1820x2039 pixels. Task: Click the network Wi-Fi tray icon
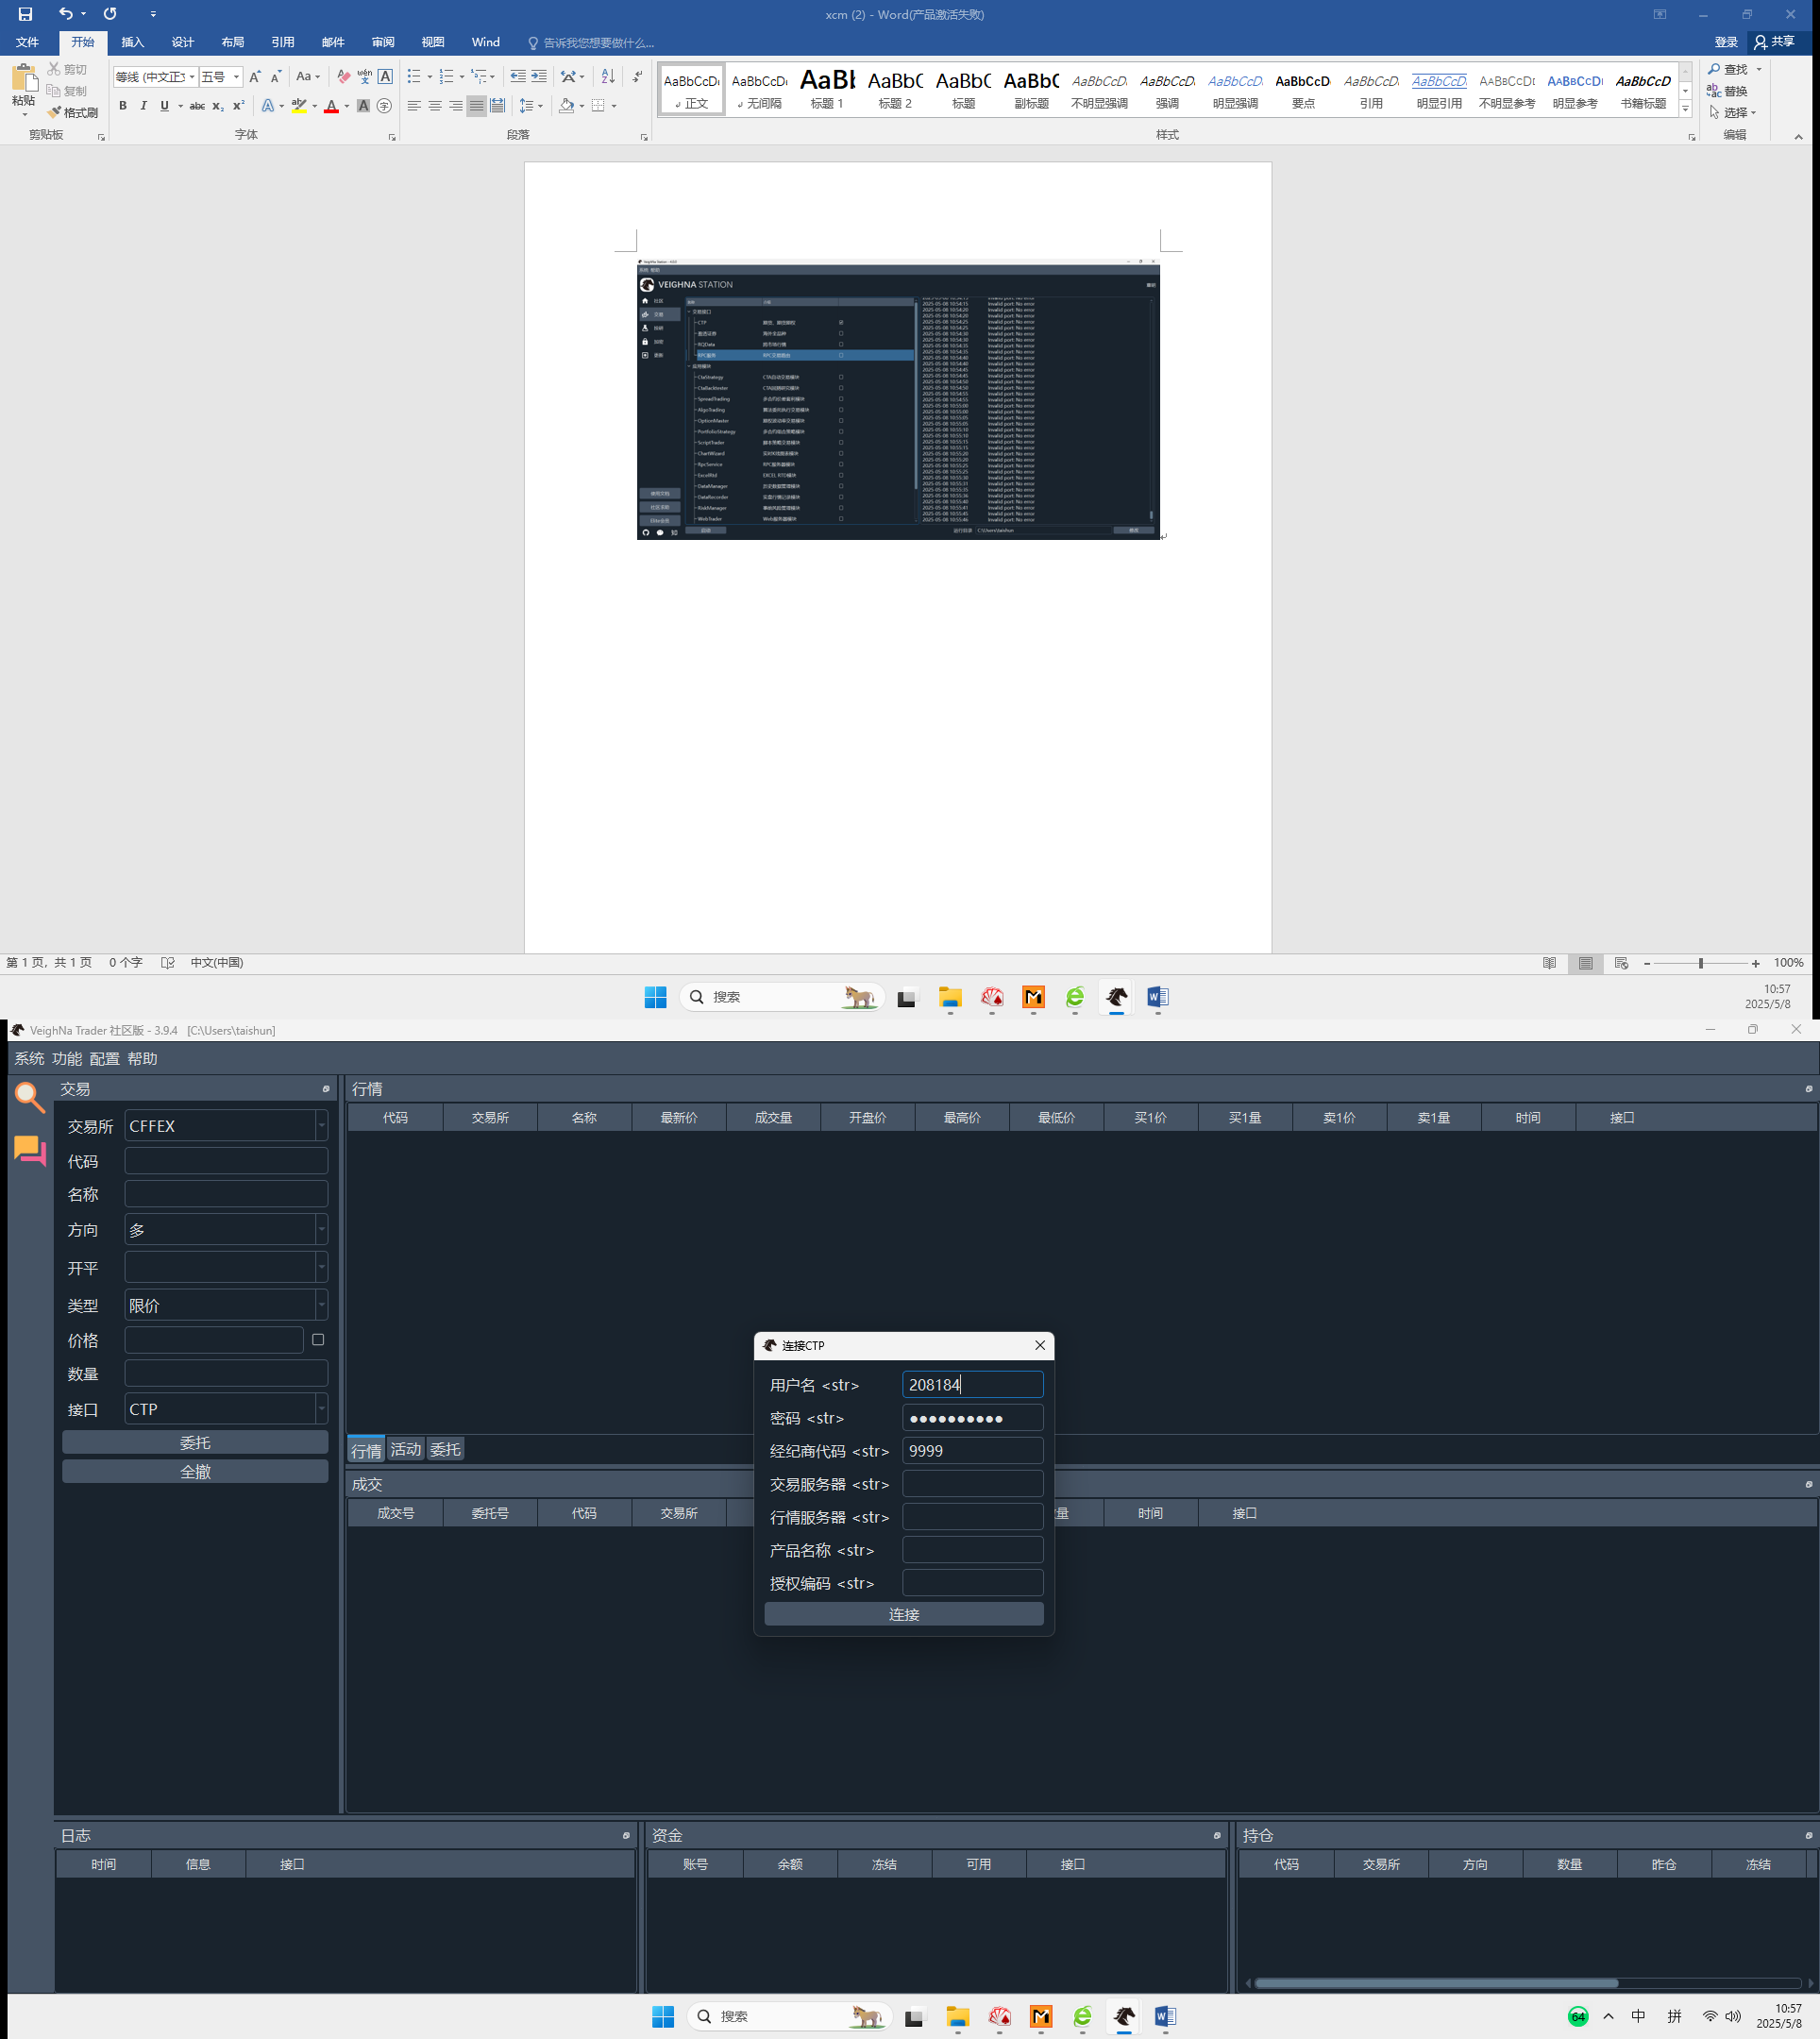click(x=1710, y=2017)
